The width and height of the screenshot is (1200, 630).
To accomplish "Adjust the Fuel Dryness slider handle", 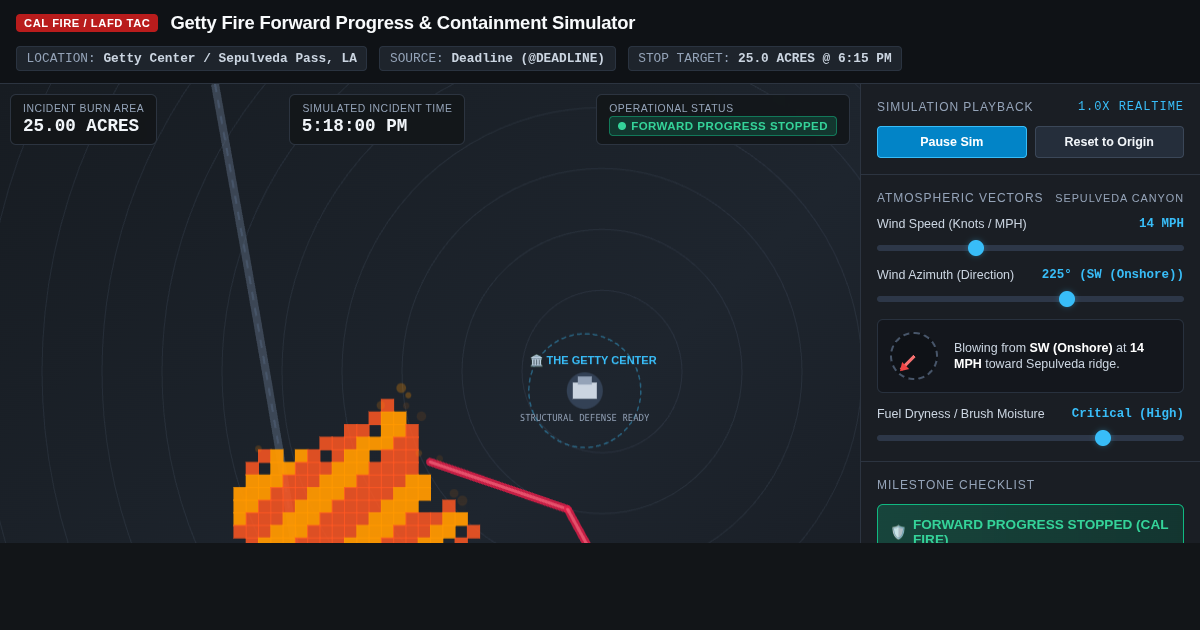I will (x=1103, y=438).
